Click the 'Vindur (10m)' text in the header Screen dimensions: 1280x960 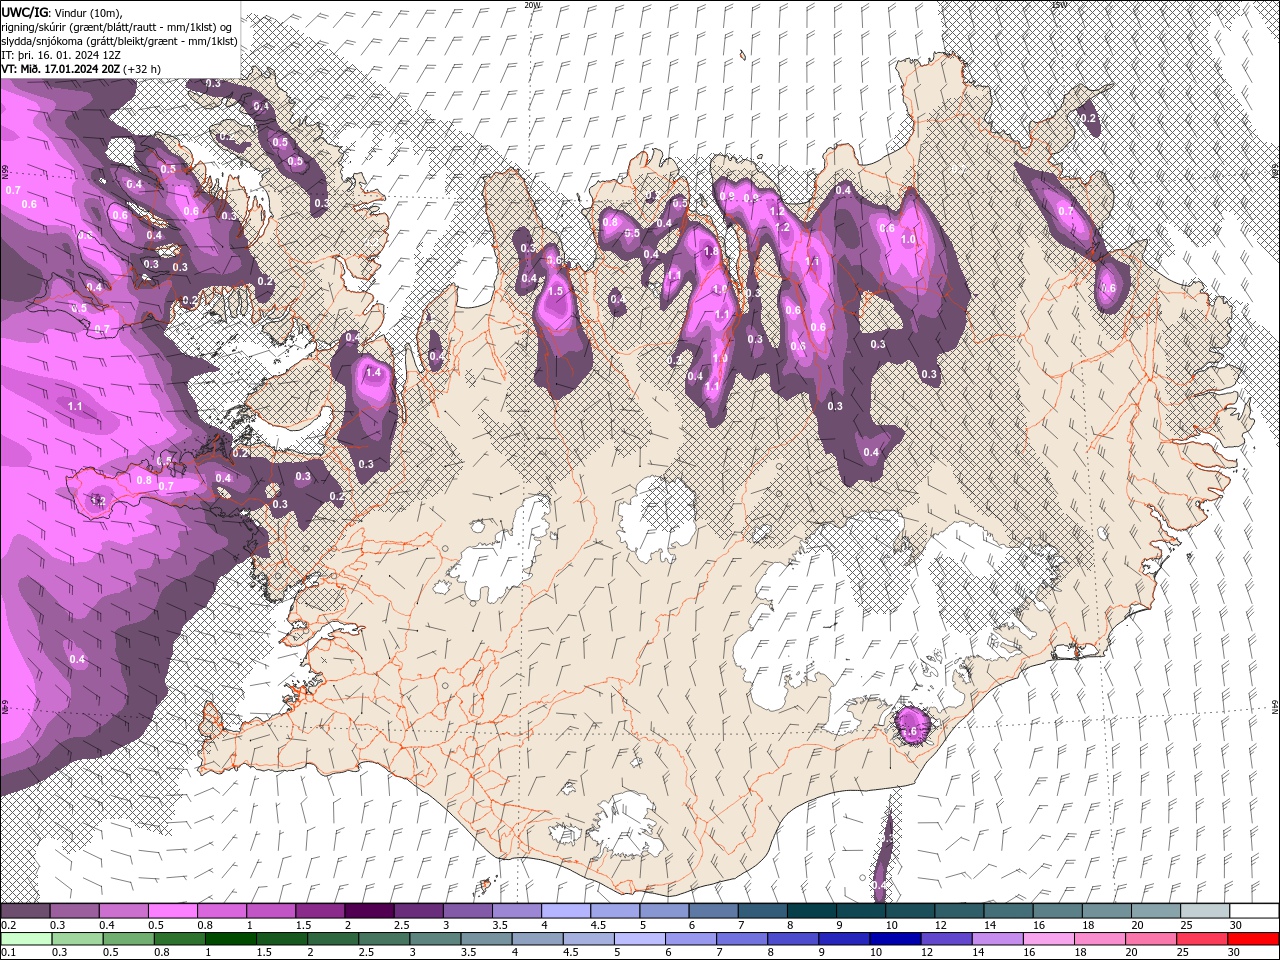[88, 12]
